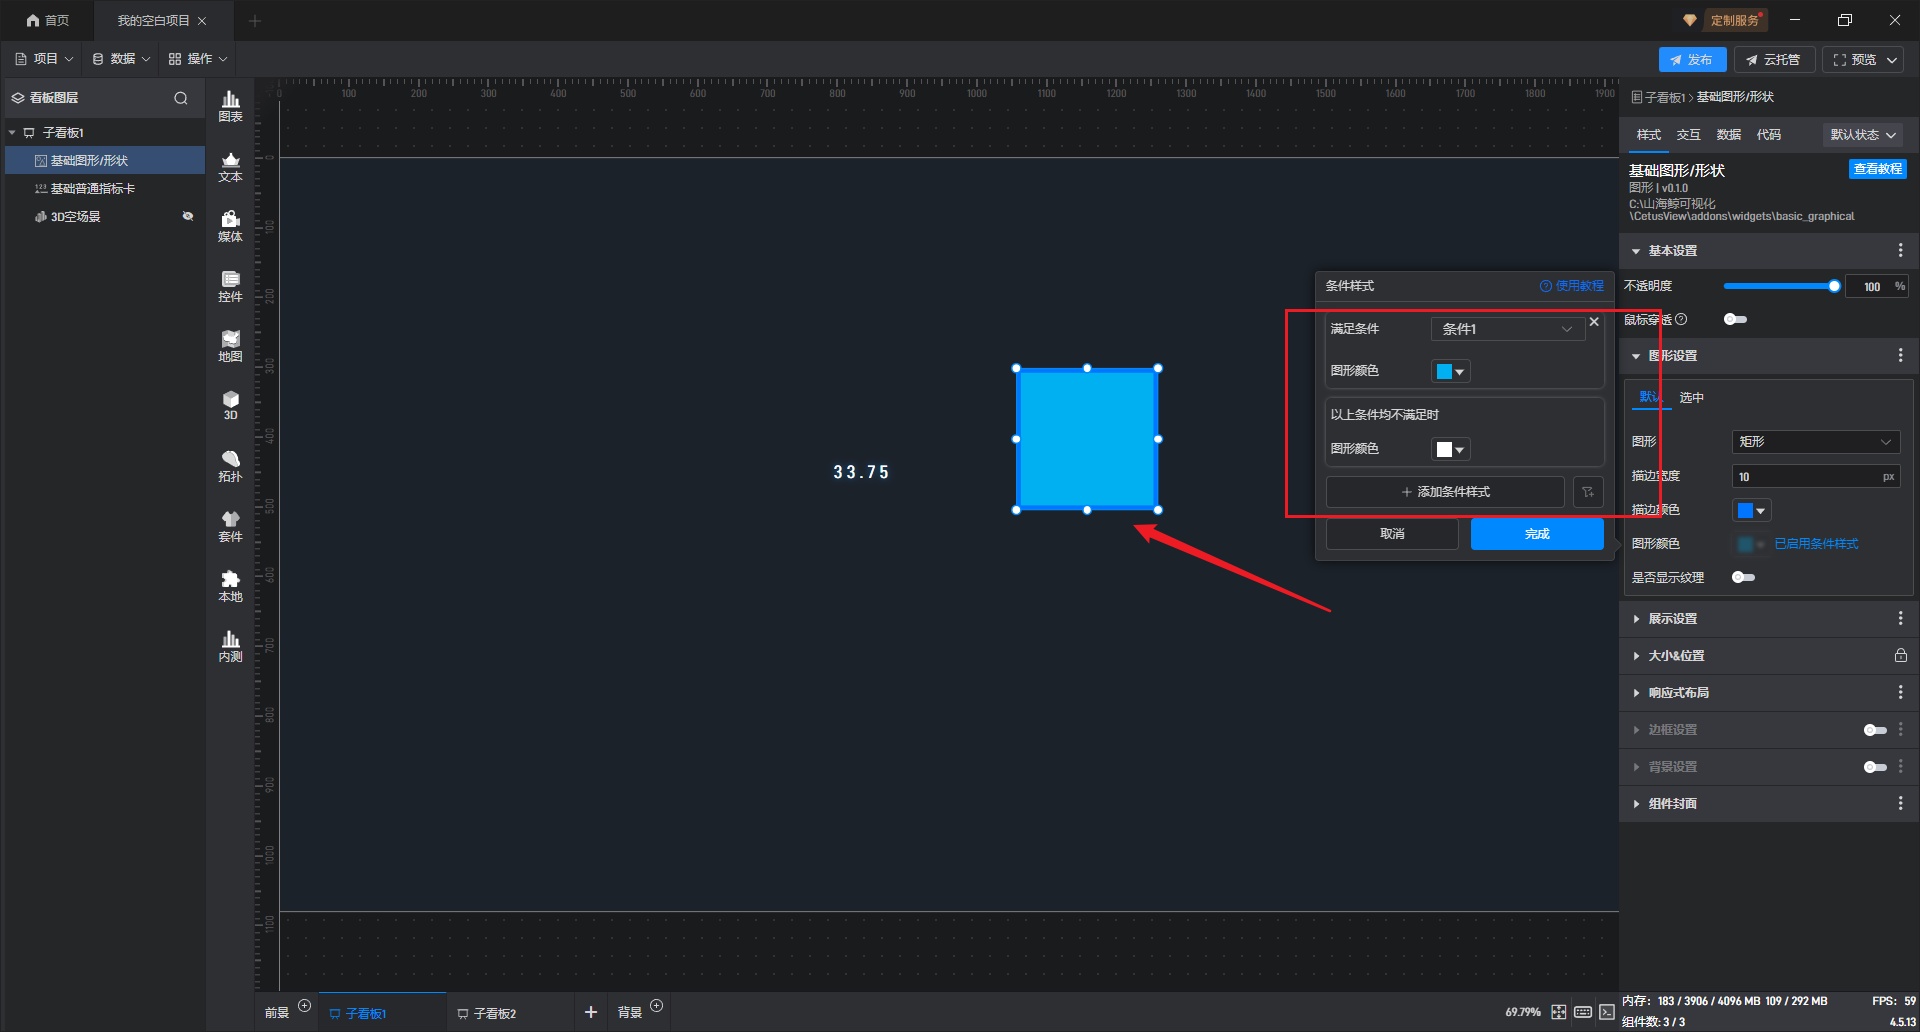Enable the 是否显示纹理 switch
Image resolution: width=1920 pixels, height=1032 pixels.
(x=1743, y=577)
